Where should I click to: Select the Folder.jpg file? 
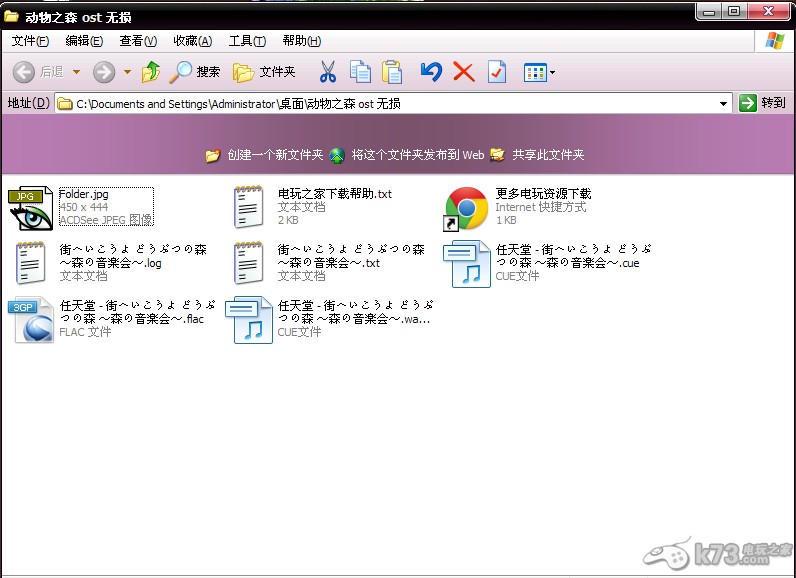(82, 194)
